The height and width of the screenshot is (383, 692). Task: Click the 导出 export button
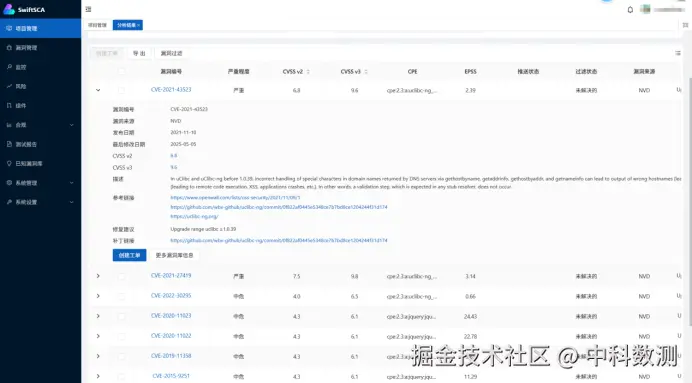(139, 53)
